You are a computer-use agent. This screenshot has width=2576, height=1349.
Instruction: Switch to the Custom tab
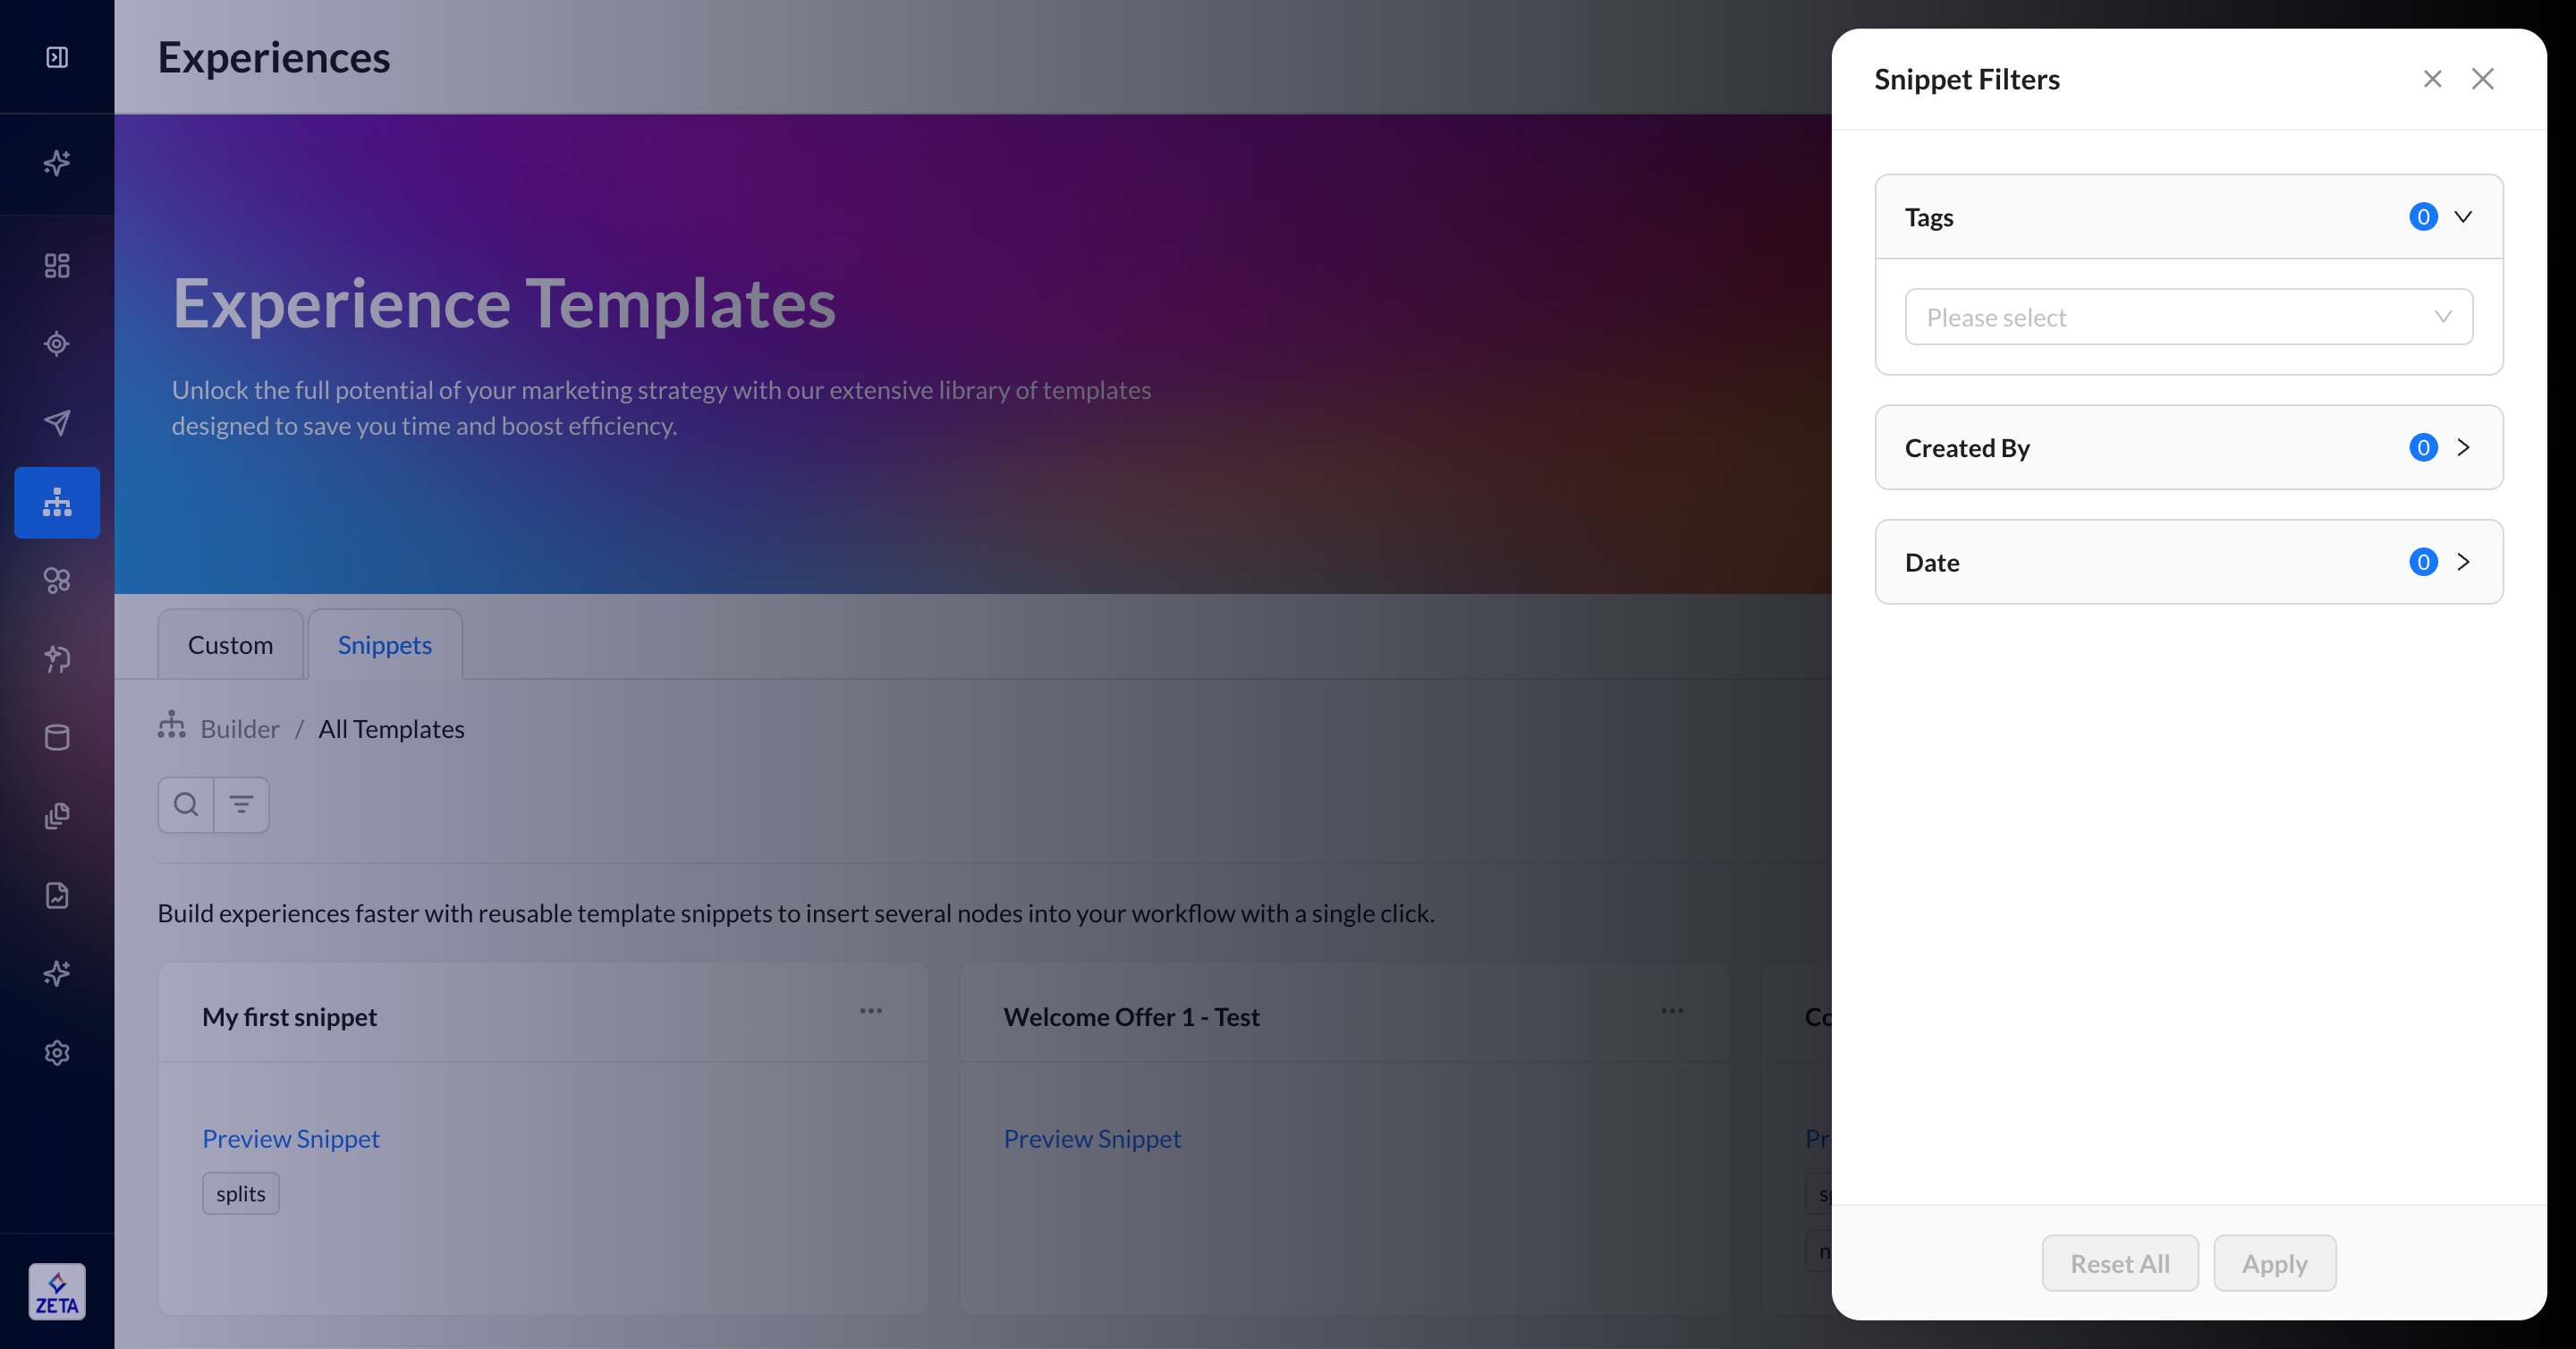[230, 645]
